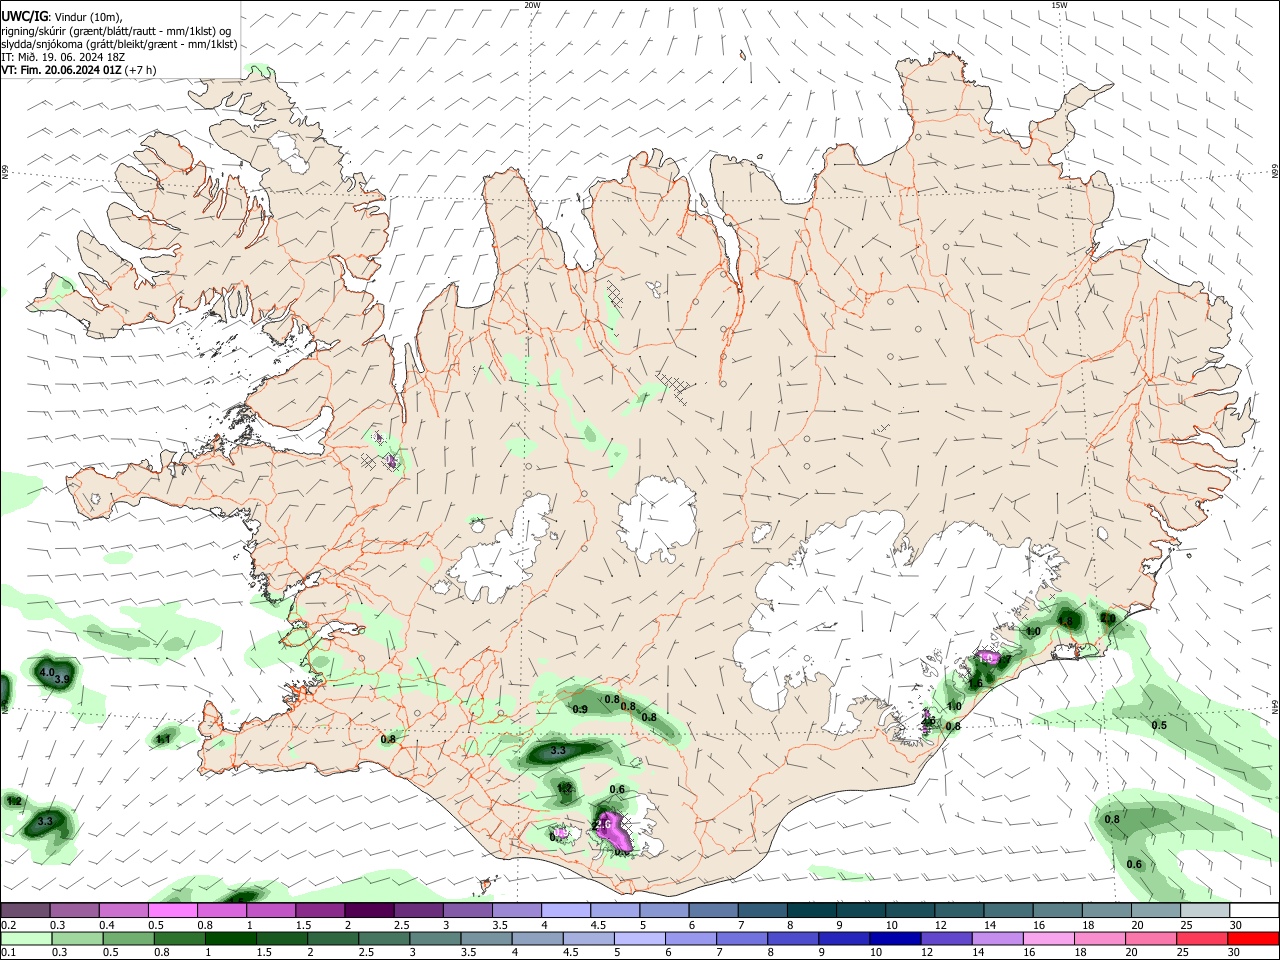Screen dimensions: 1280x960
Task: Click the "4.0" rain value over the western sea
Action: click(47, 673)
